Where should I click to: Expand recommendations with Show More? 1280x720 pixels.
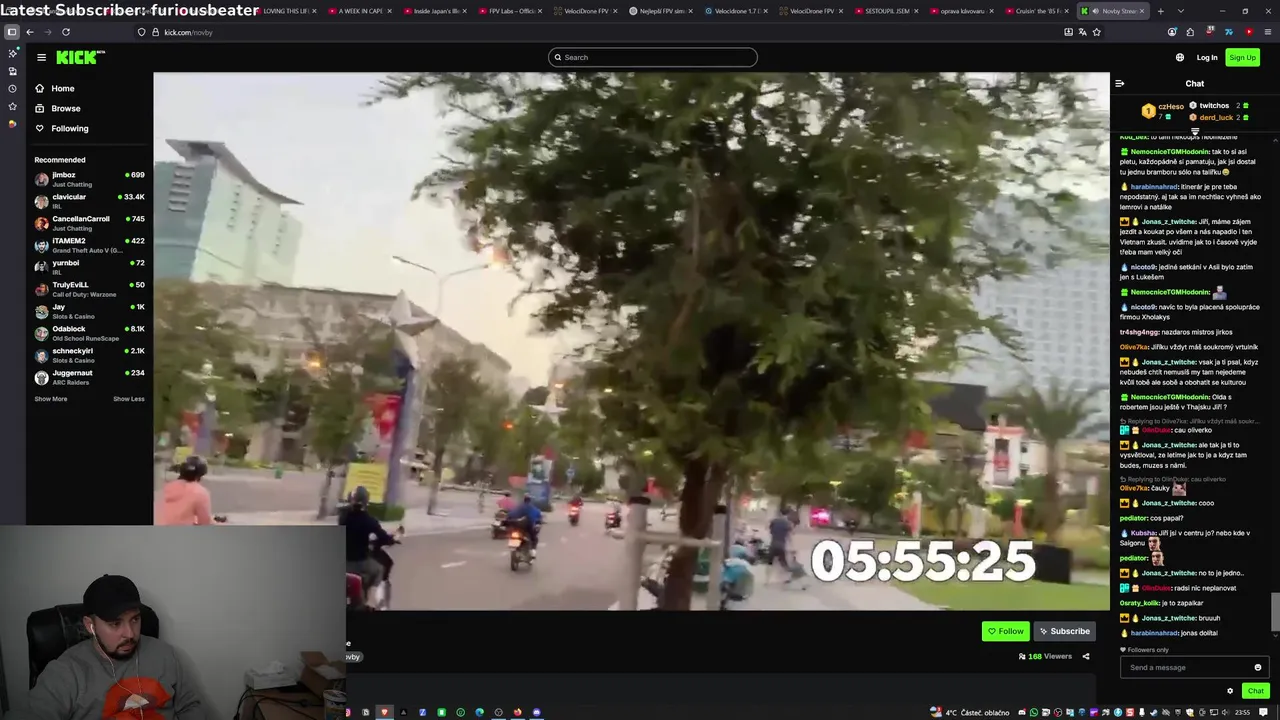[x=51, y=399]
